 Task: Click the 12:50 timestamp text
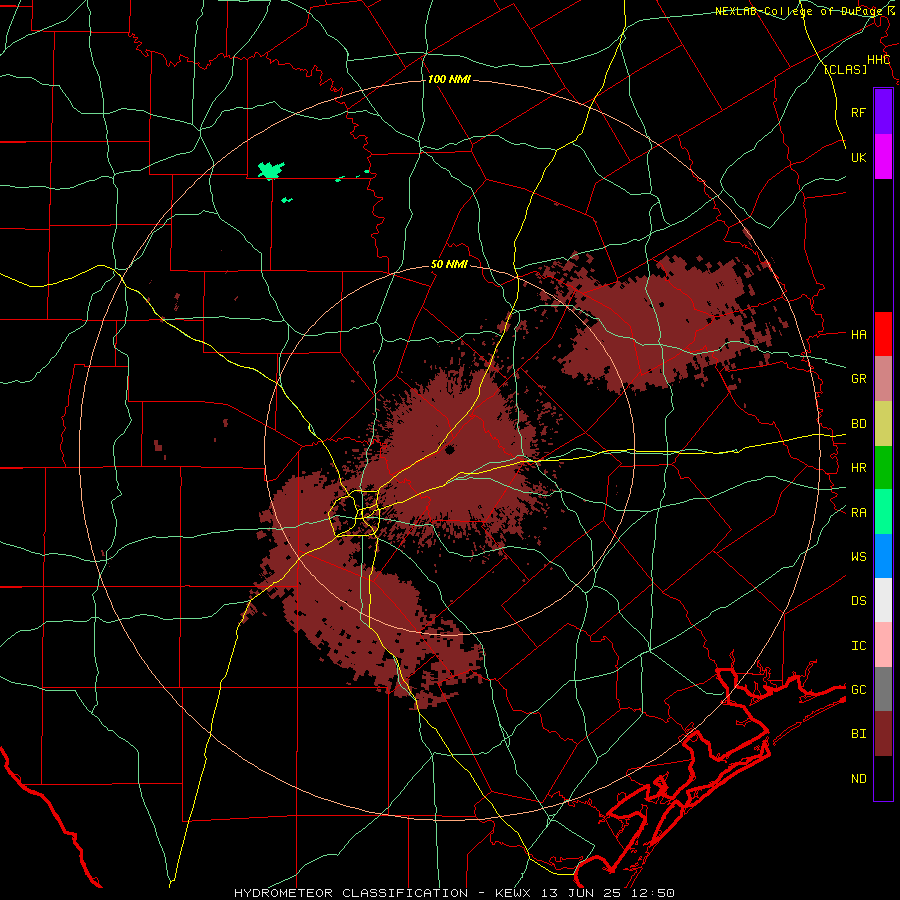[653, 893]
